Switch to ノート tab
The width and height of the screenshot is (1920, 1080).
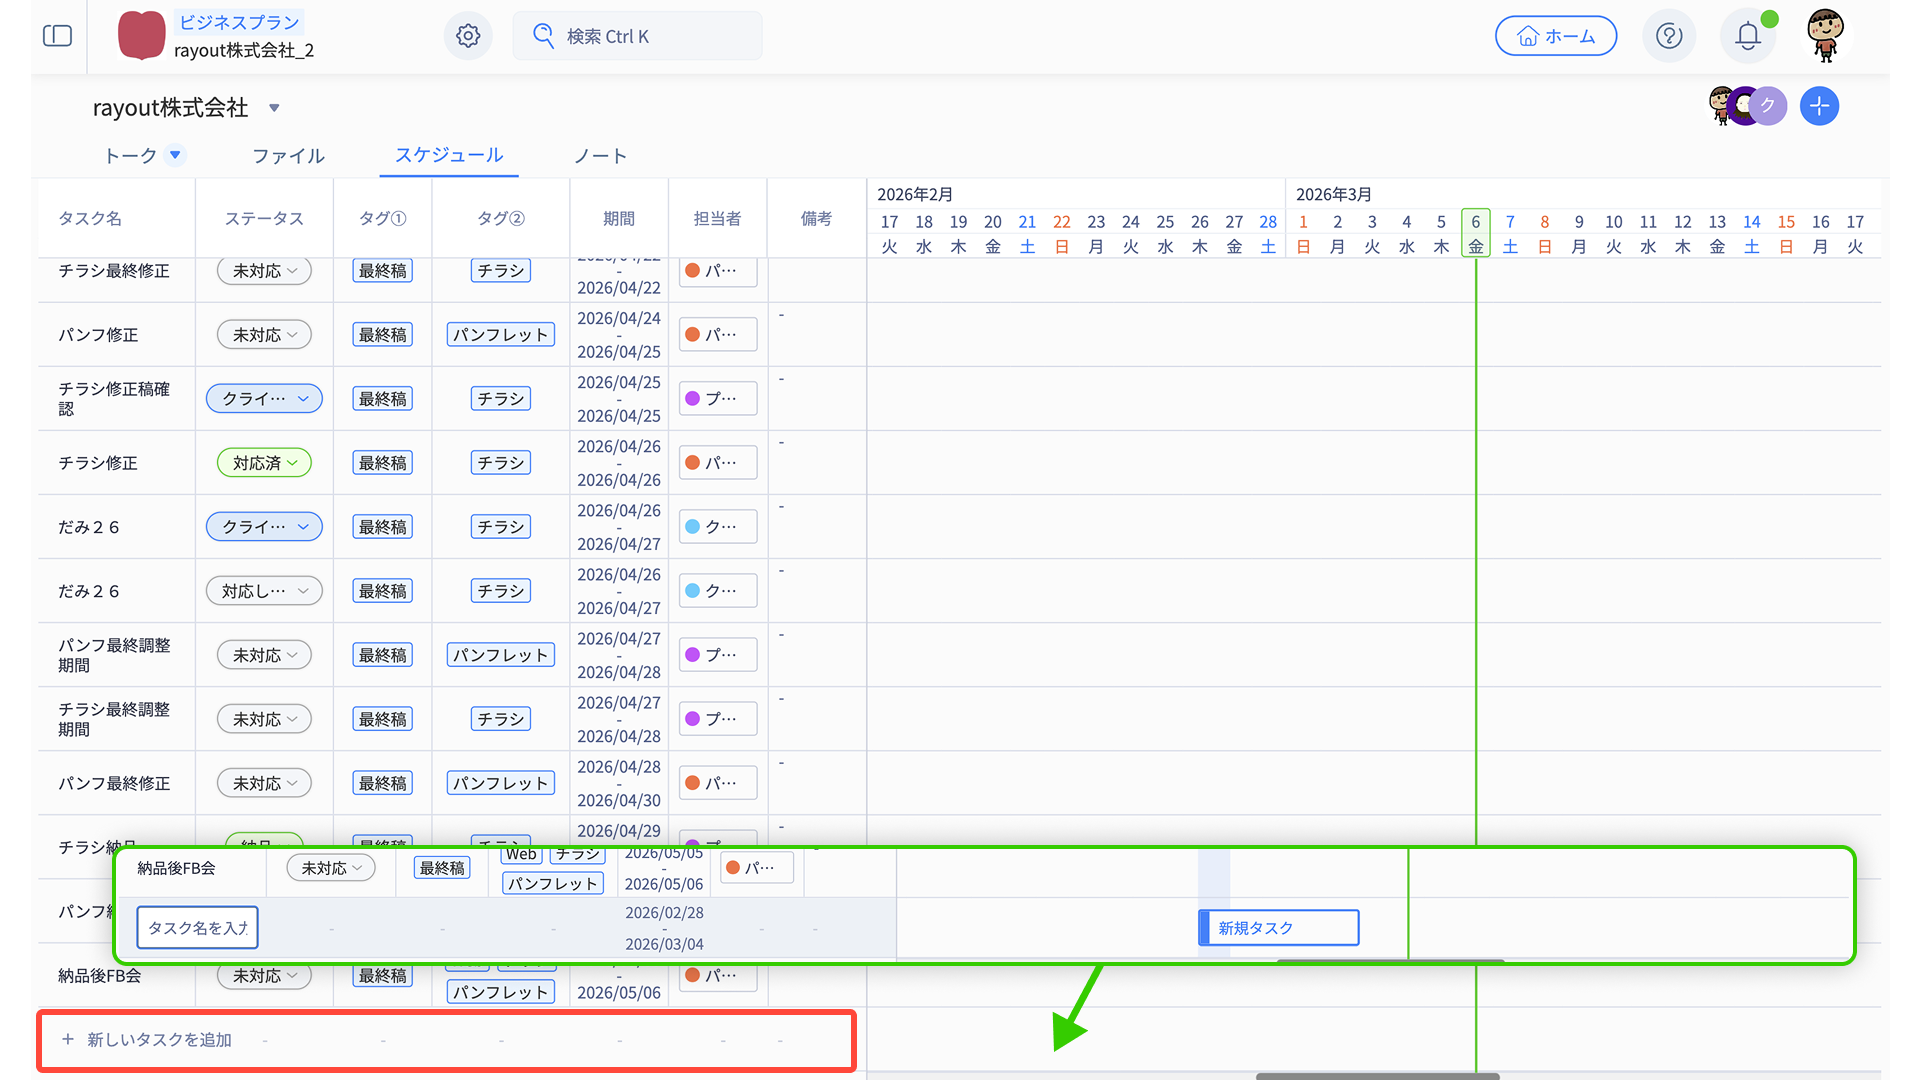tap(600, 156)
